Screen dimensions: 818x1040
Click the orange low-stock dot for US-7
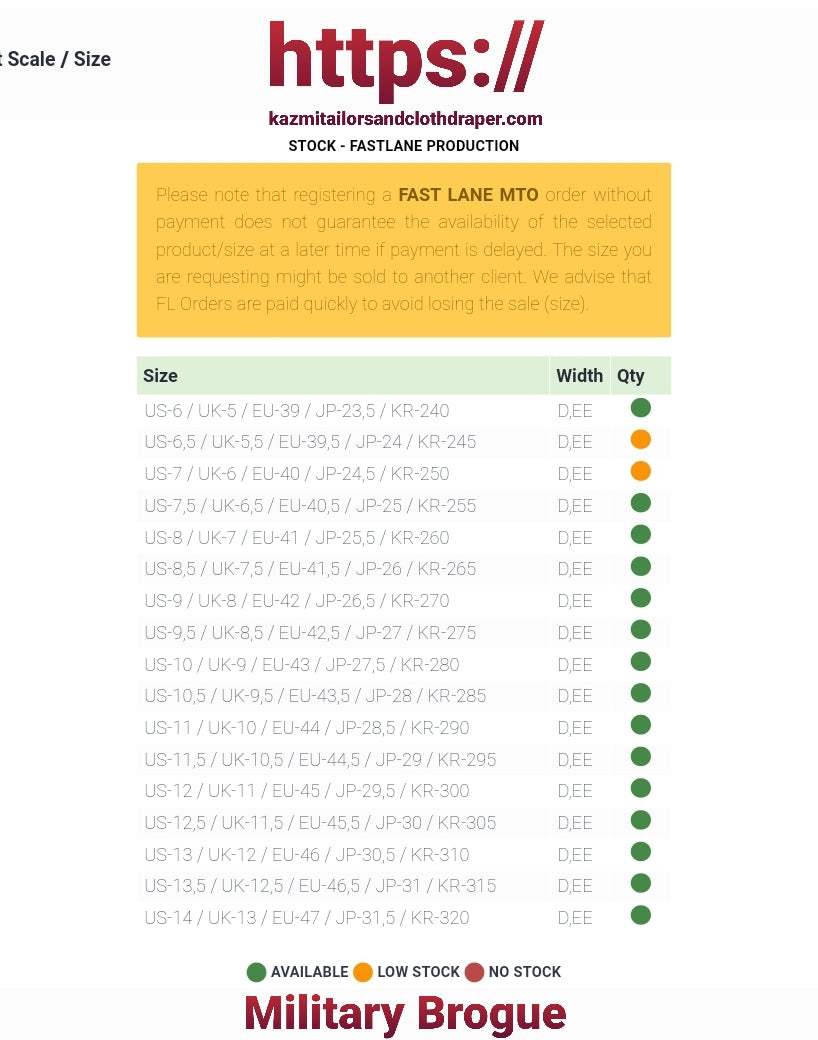pos(641,472)
